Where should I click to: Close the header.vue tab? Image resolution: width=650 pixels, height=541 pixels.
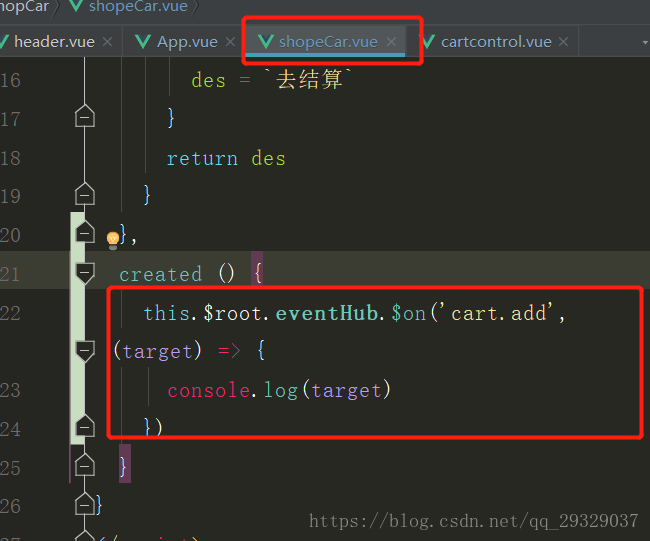point(108,41)
